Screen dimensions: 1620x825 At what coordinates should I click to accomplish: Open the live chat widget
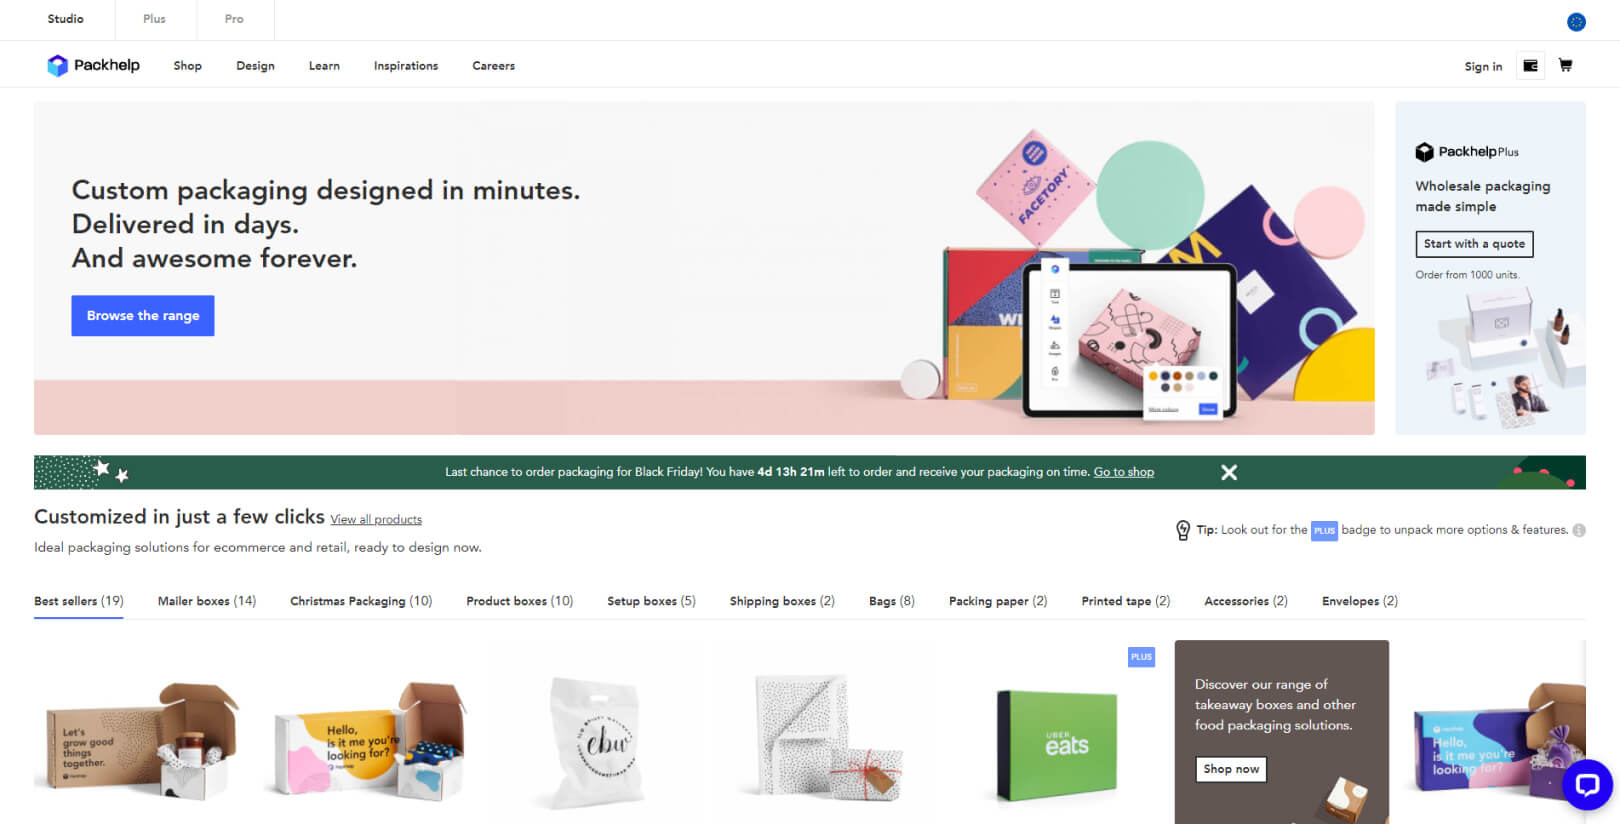[x=1587, y=784]
